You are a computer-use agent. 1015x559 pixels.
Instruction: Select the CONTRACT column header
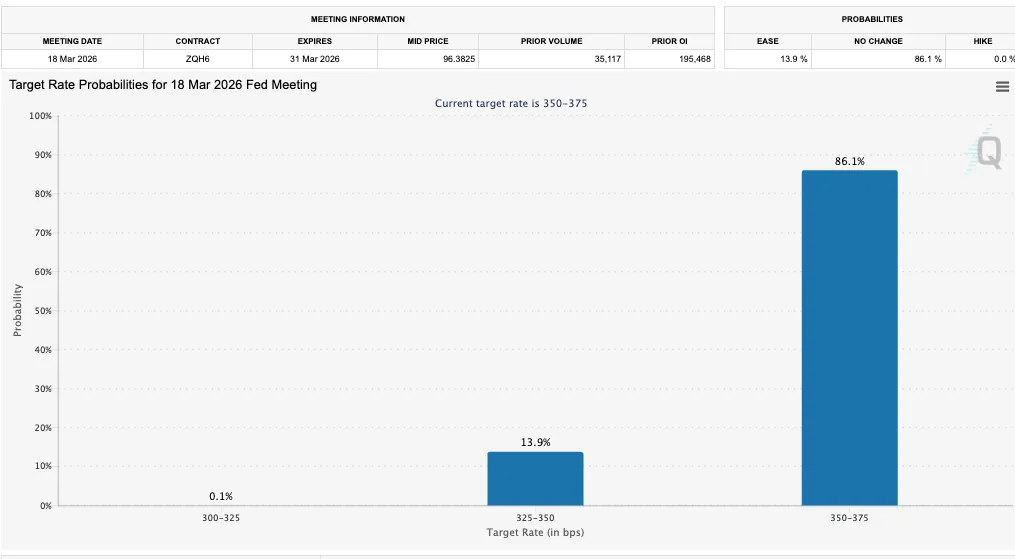point(198,41)
